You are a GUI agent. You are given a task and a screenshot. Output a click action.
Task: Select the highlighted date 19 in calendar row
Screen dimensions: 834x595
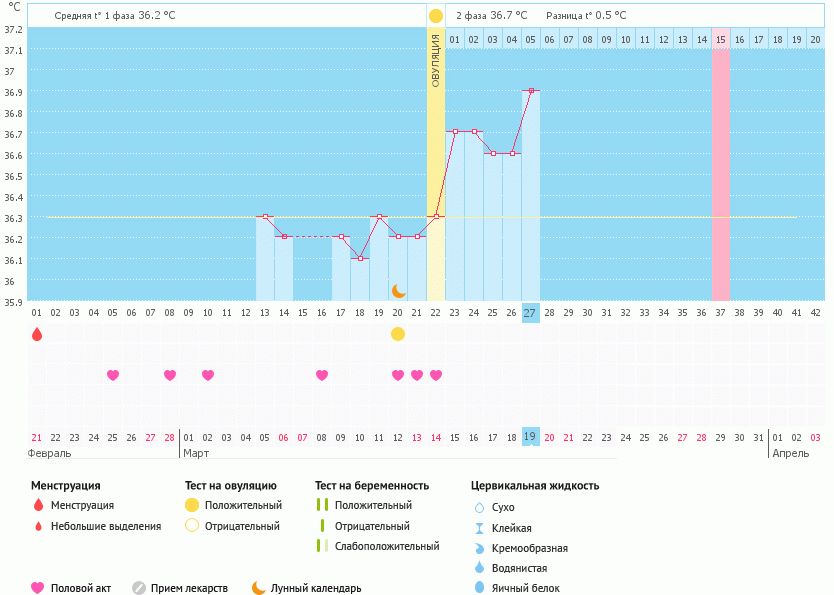click(x=530, y=437)
